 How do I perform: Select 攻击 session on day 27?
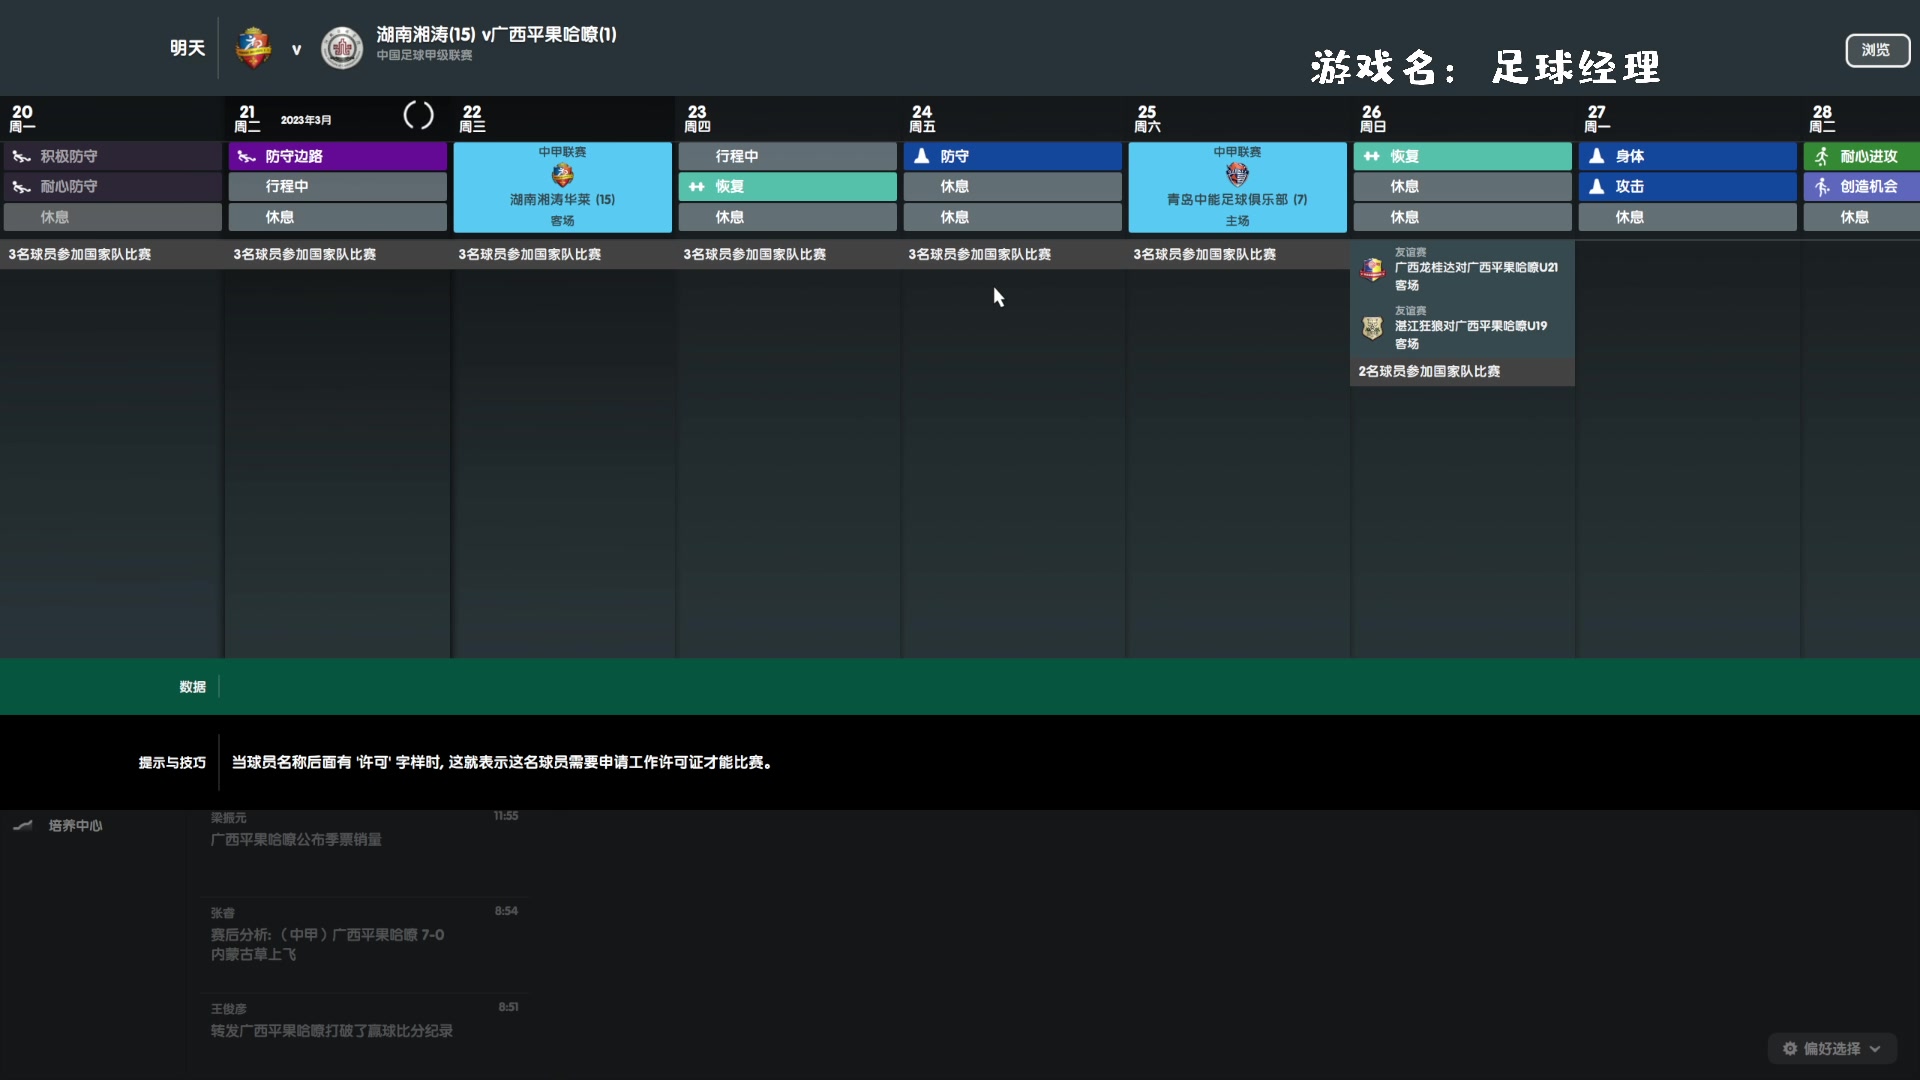(x=1688, y=186)
